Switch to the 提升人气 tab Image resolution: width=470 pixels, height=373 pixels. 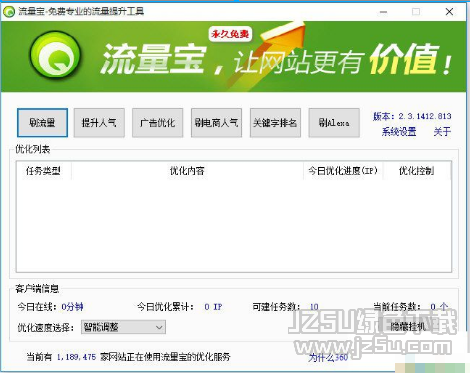click(x=99, y=123)
